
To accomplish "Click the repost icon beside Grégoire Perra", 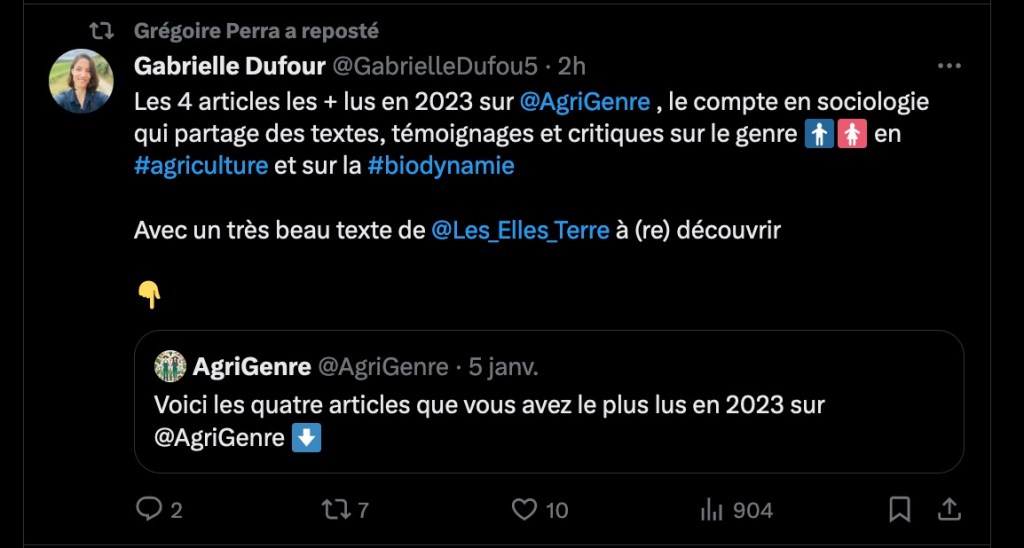I will (x=102, y=31).
